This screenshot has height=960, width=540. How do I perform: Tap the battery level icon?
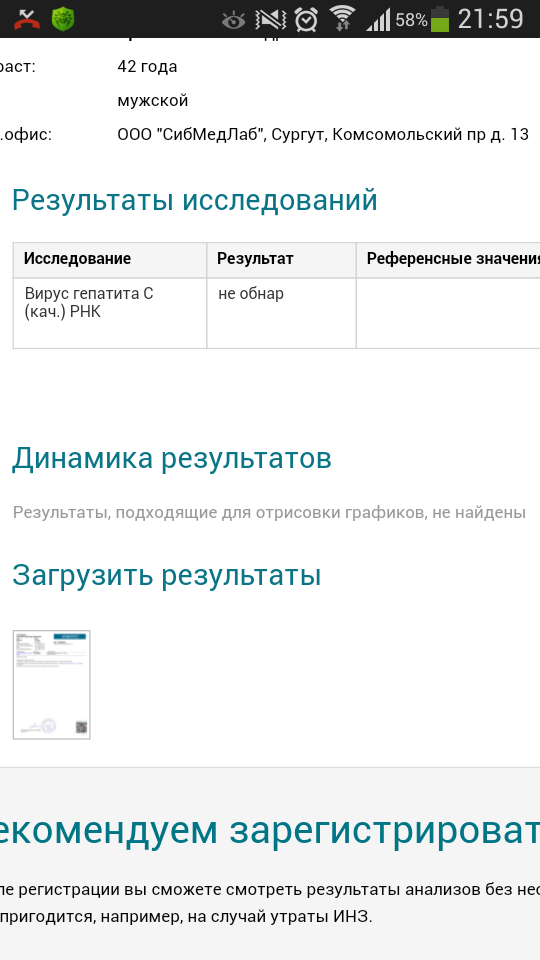click(x=440, y=19)
